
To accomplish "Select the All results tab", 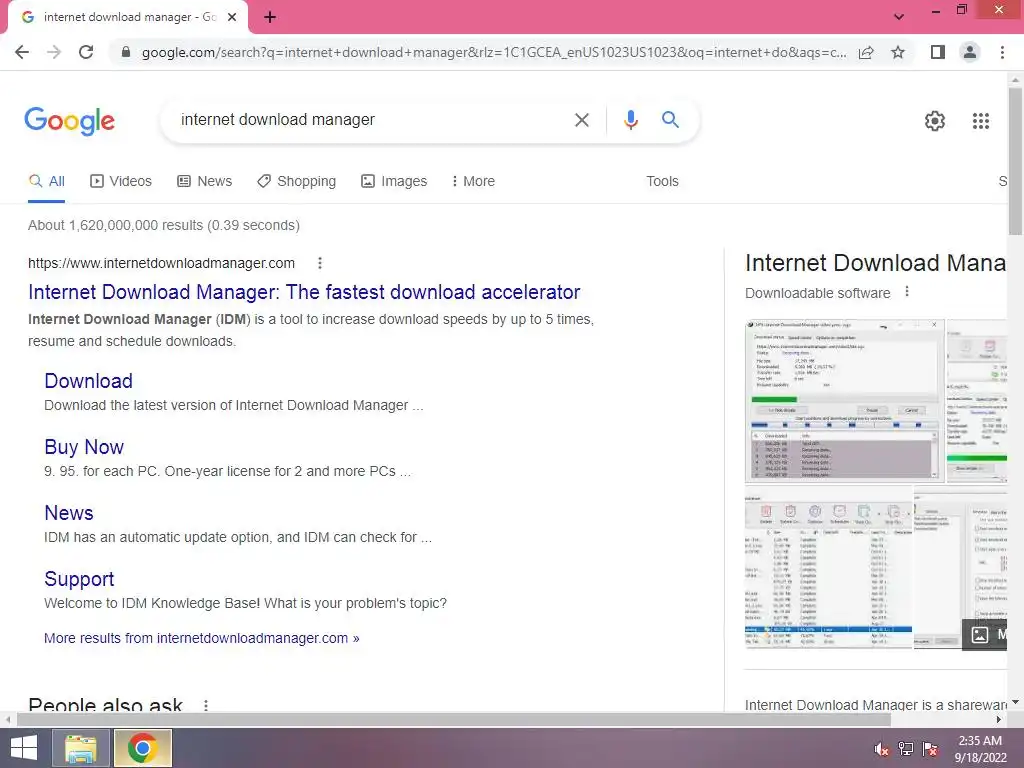I will tap(46, 182).
